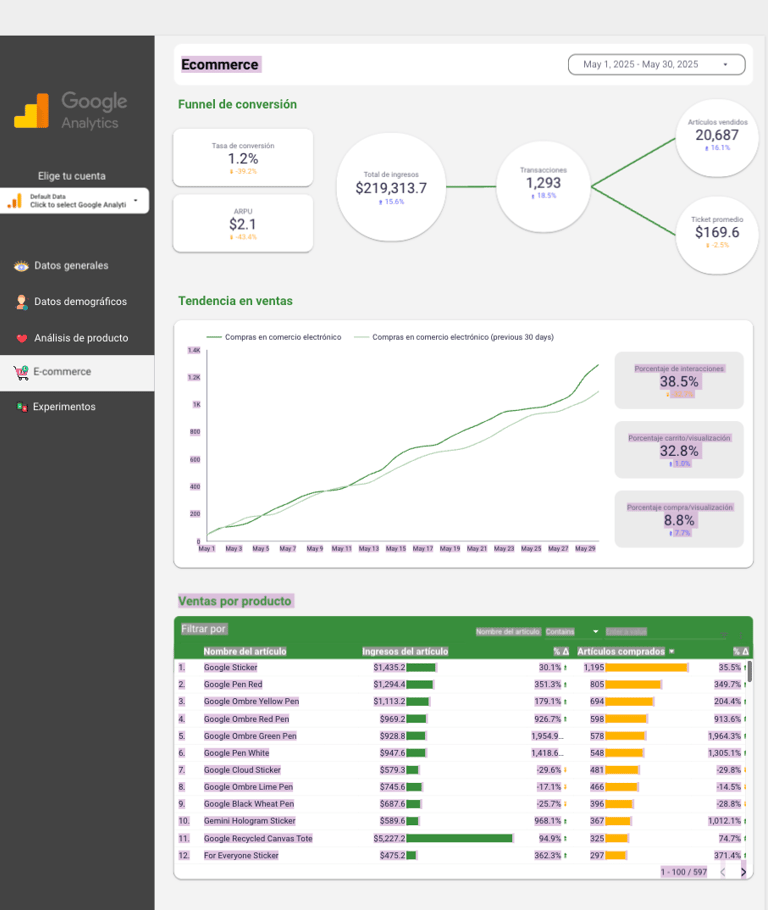Click Porcentaje carrito/visualización 32.8% card
This screenshot has height=910, width=768.
(x=679, y=450)
